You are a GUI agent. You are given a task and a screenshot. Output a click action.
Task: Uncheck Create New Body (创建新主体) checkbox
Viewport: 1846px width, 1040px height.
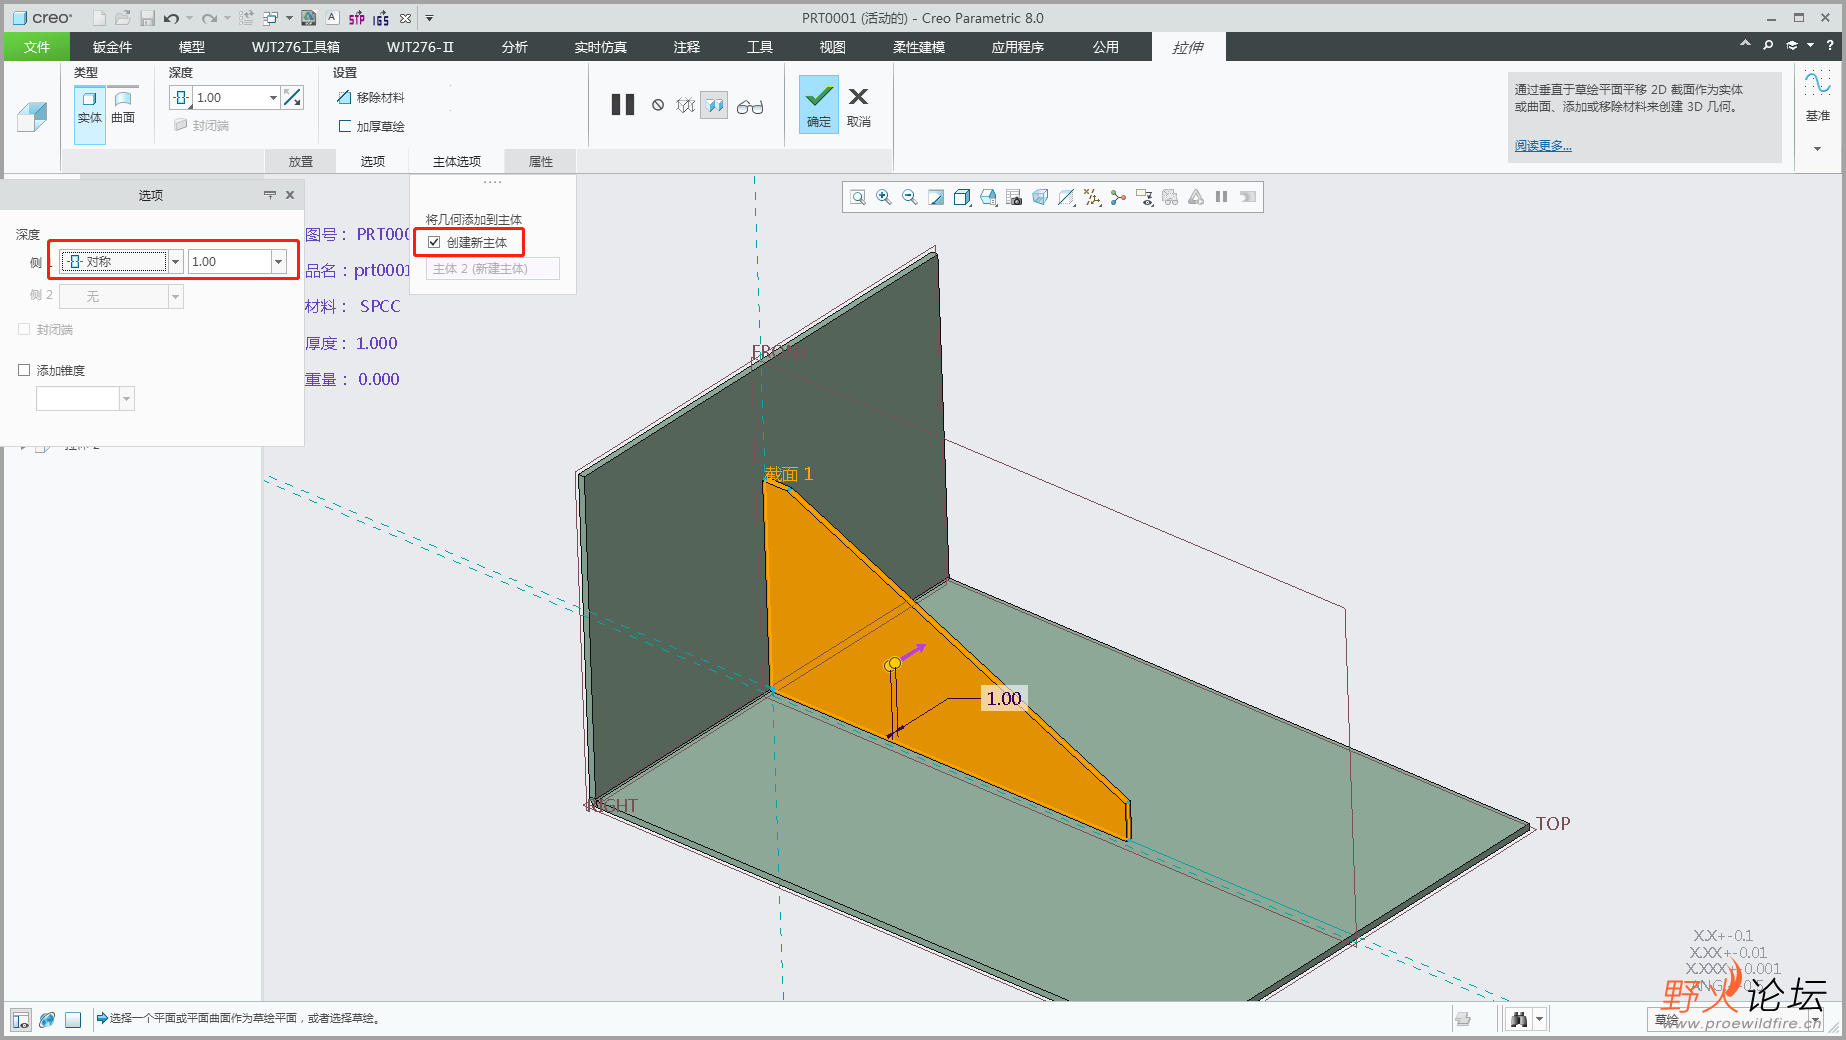pos(434,242)
